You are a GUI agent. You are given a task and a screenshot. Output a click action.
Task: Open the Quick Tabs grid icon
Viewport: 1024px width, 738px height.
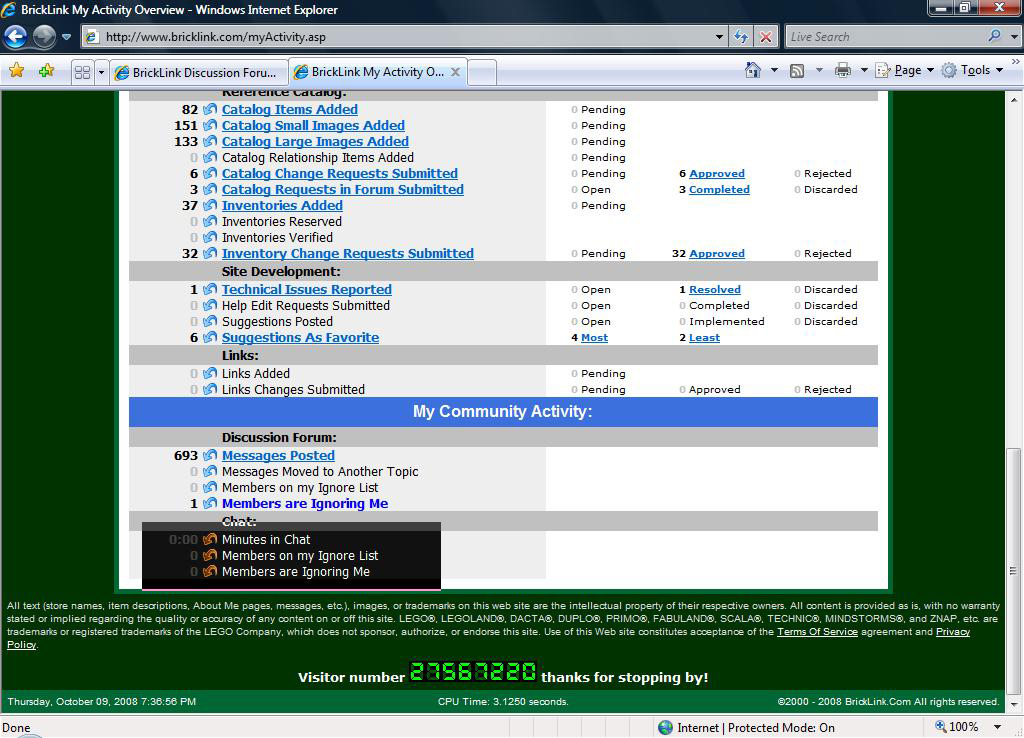(82, 72)
